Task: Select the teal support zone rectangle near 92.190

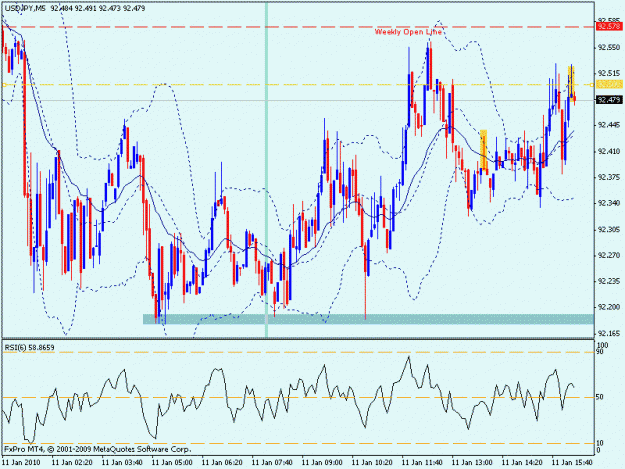Action: [368, 319]
